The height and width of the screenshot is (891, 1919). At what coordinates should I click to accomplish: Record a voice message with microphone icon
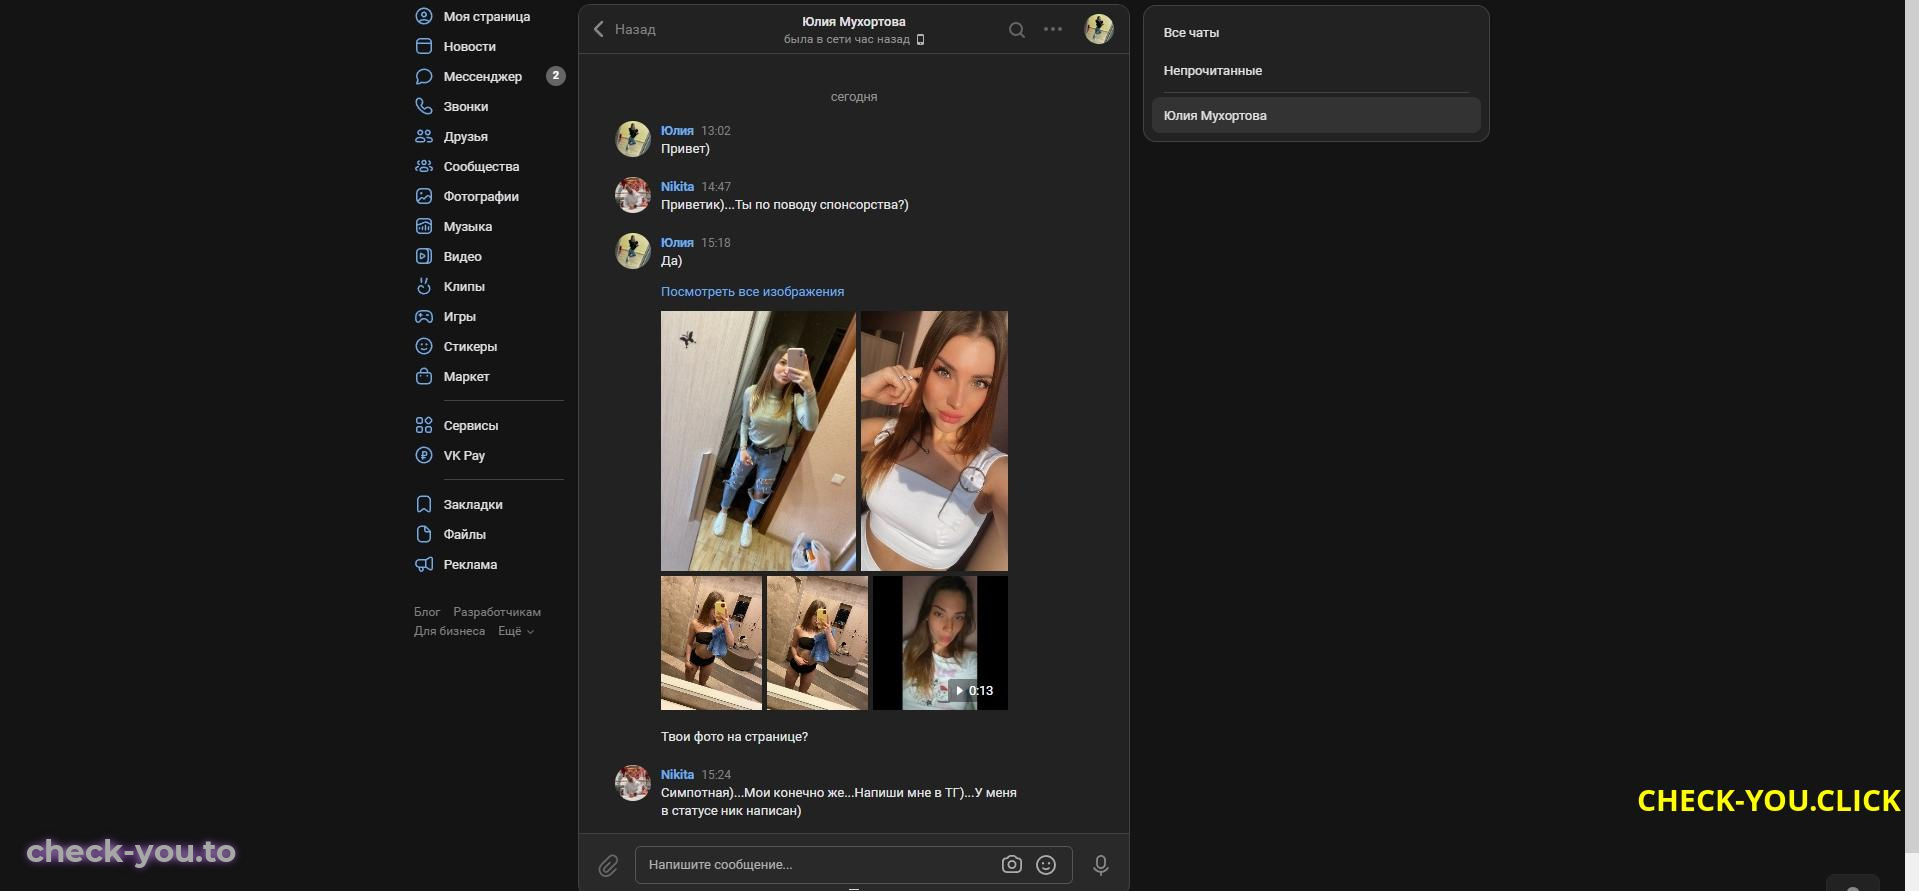tap(1101, 865)
